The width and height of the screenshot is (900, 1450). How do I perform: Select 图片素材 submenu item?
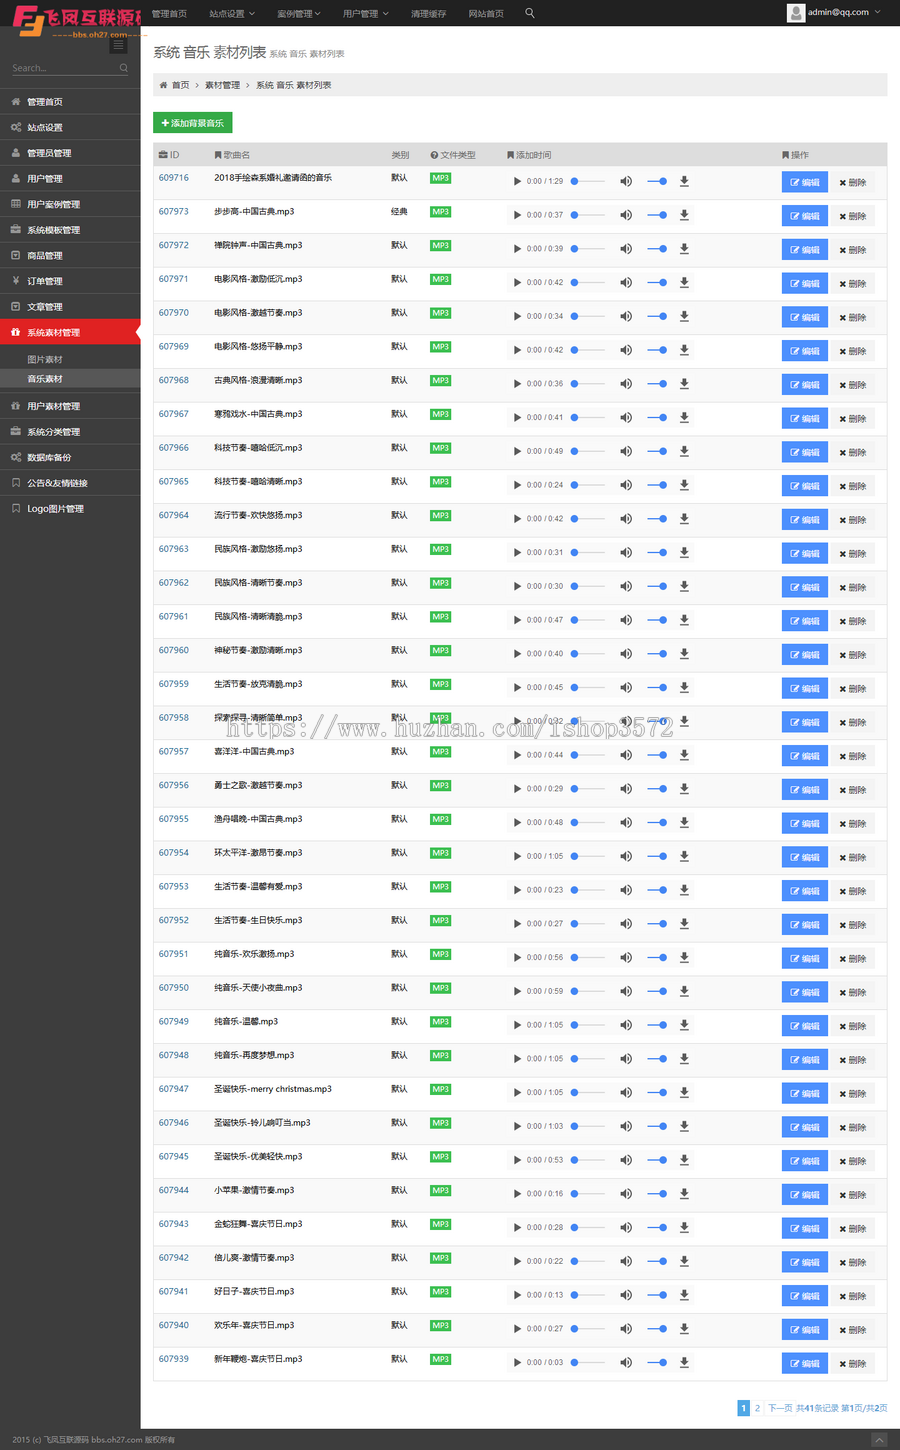[x=70, y=359]
